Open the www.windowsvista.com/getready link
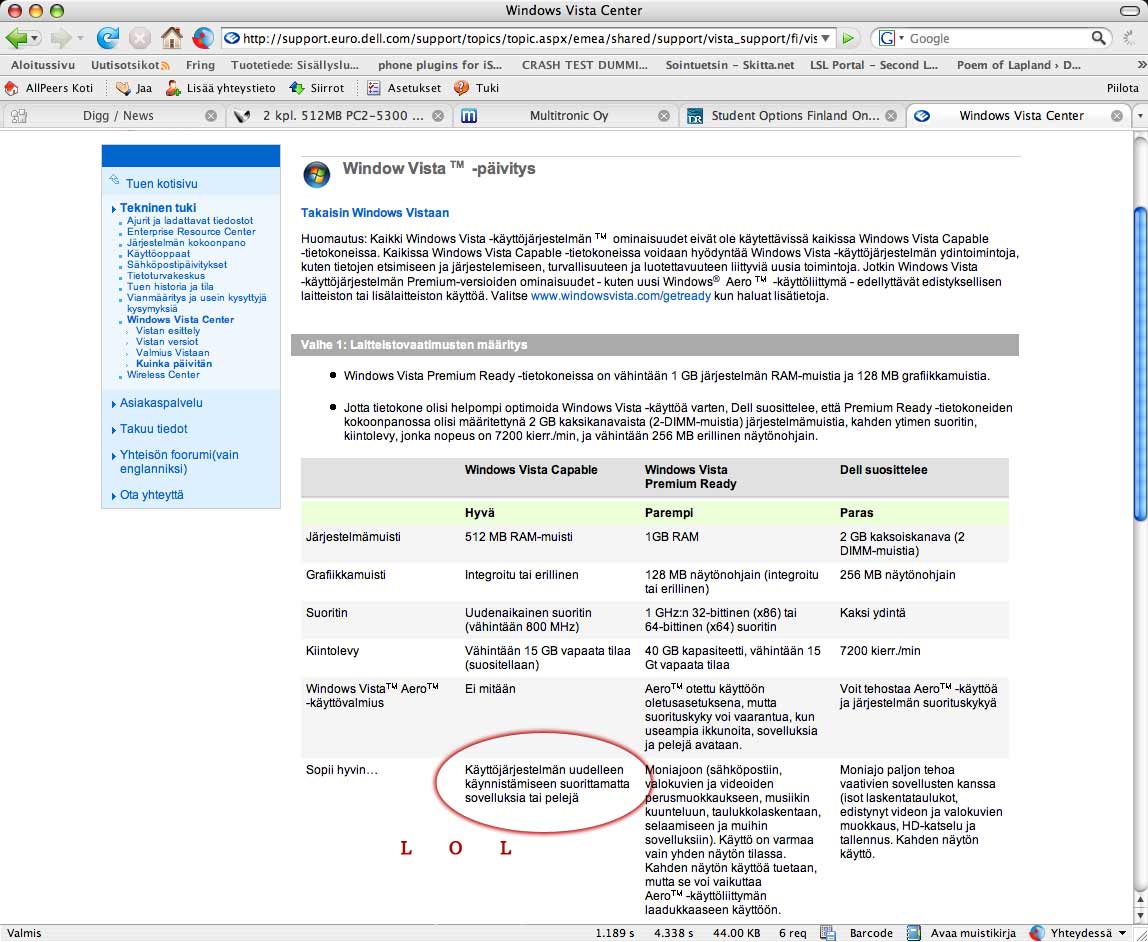 [x=620, y=296]
